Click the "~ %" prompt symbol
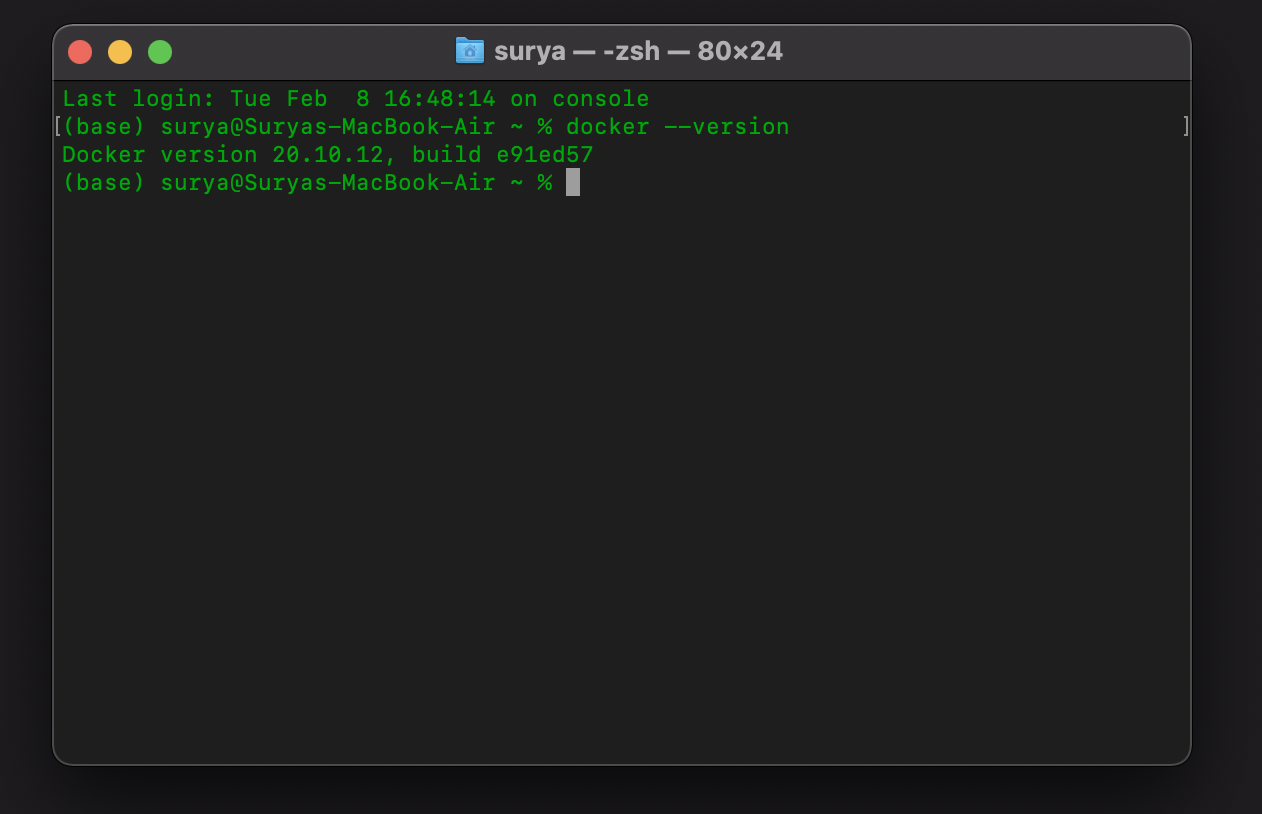 534,183
